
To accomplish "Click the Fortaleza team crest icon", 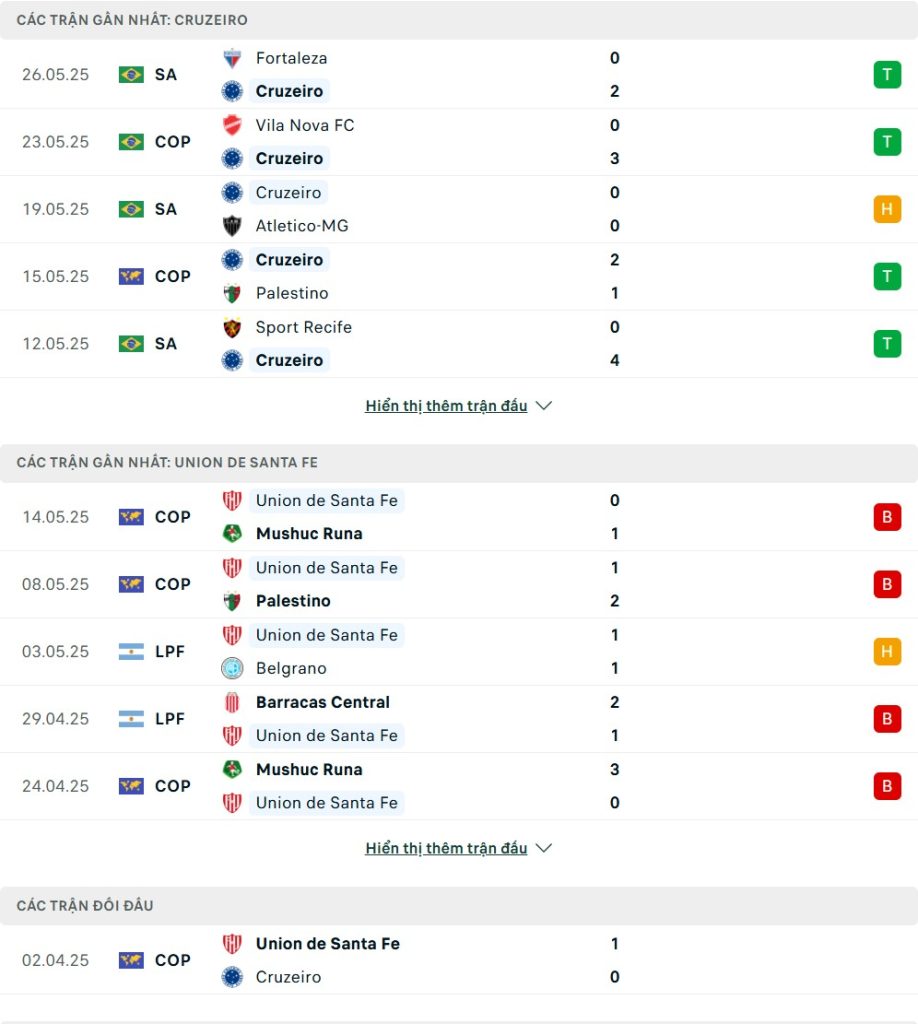I will pos(232,58).
